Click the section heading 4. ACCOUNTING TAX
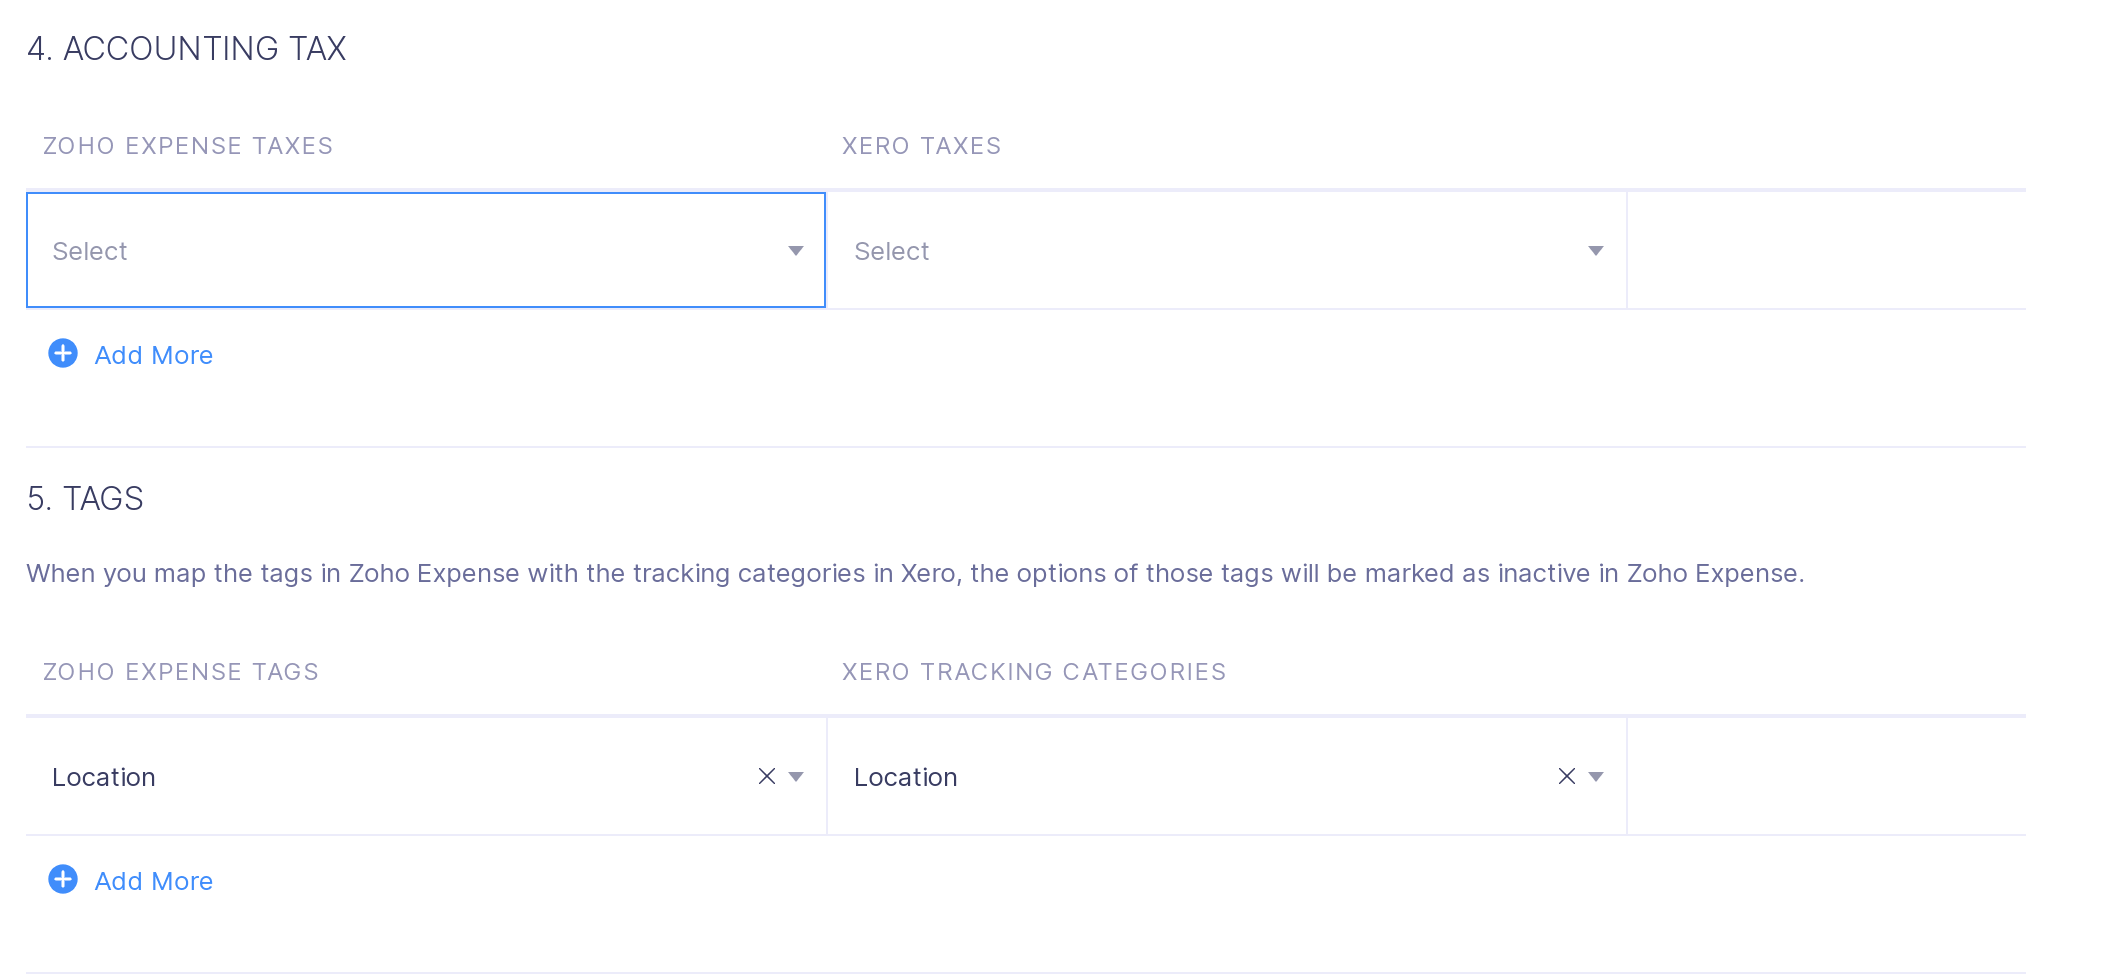 tap(187, 47)
